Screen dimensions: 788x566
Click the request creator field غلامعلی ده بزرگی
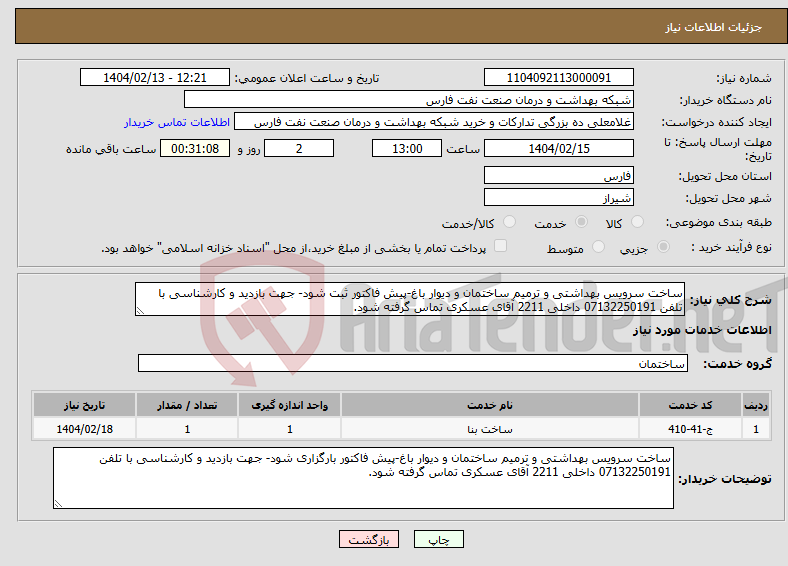[434, 122]
